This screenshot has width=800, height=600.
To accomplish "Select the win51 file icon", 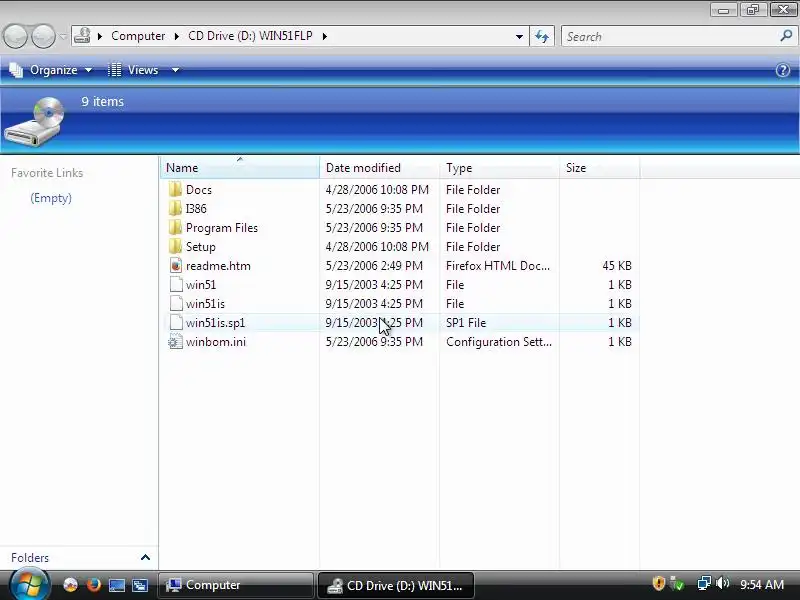I will click(x=176, y=284).
